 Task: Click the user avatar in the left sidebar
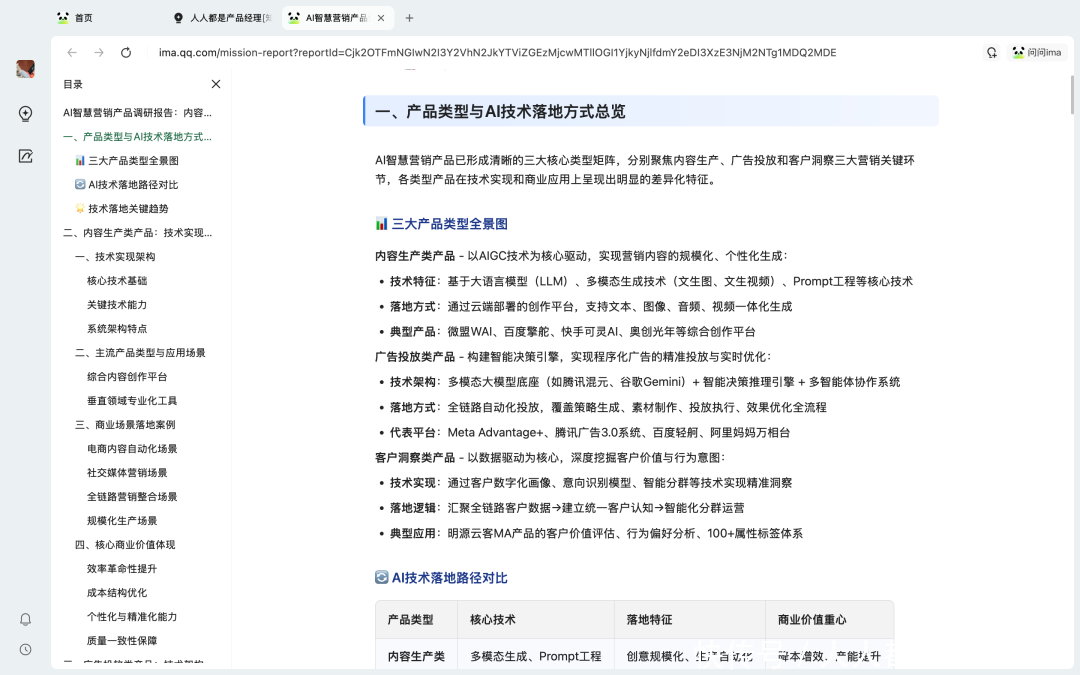tap(25, 69)
